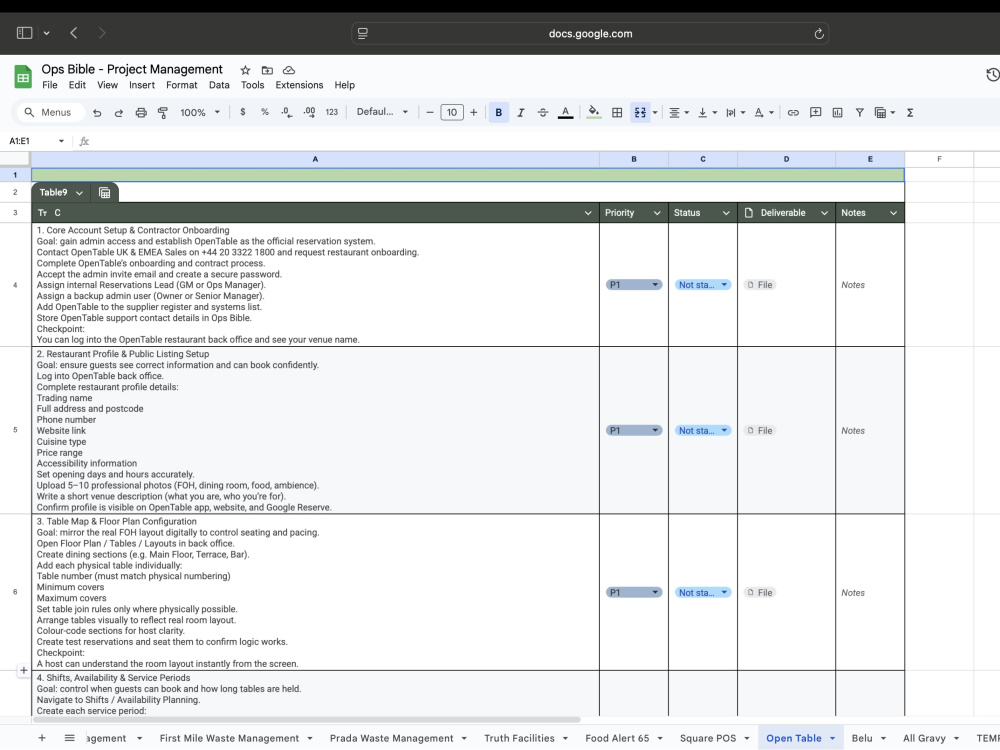Open vertical align dropdown
Screen dimensions: 1000x750
[707, 113]
